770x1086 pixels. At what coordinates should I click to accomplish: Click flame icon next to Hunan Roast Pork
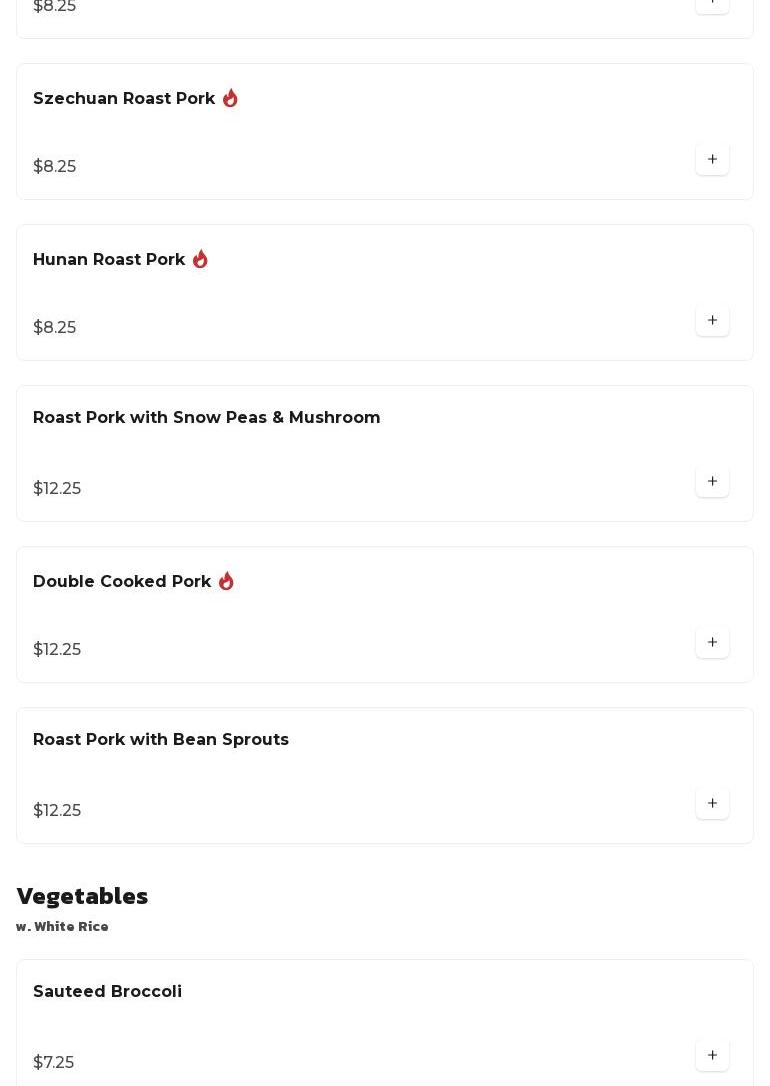pyautogui.click(x=200, y=259)
